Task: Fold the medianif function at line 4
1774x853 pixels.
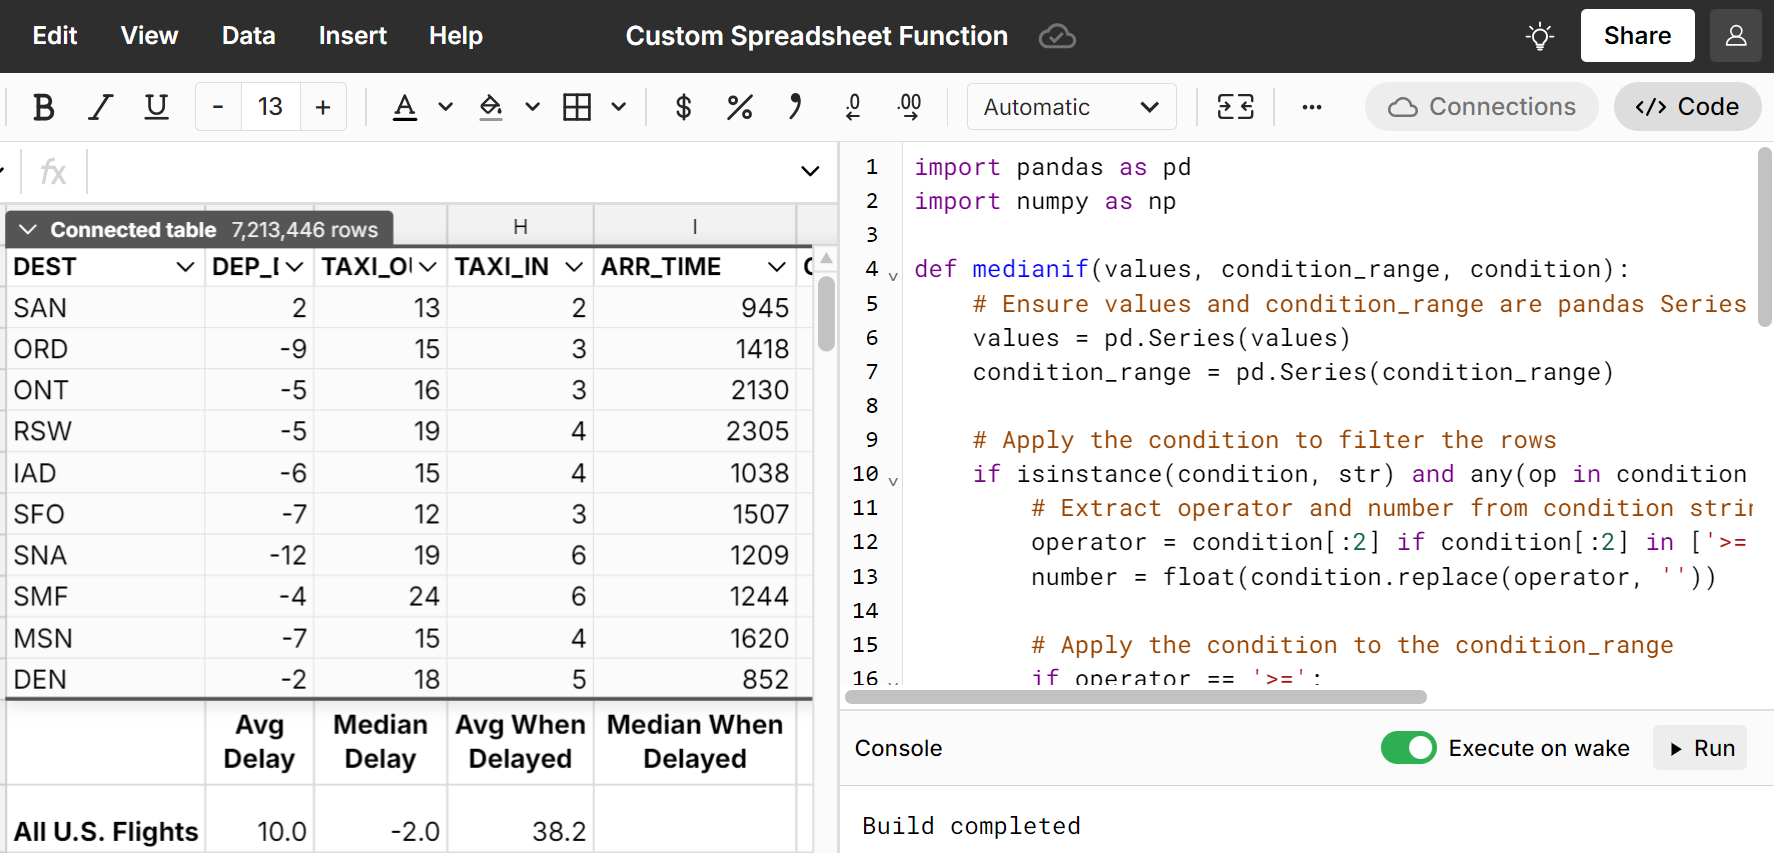Action: pos(893,276)
